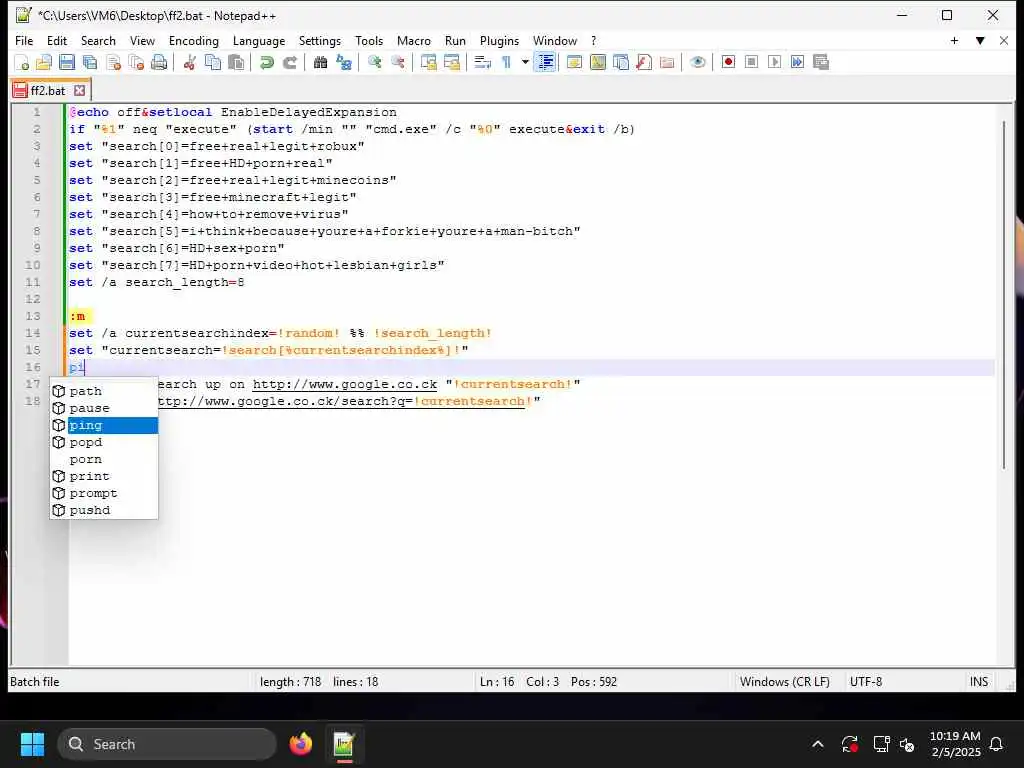This screenshot has height=768, width=1024.
Task: Toggle the Indent guide button
Action: 545,63
